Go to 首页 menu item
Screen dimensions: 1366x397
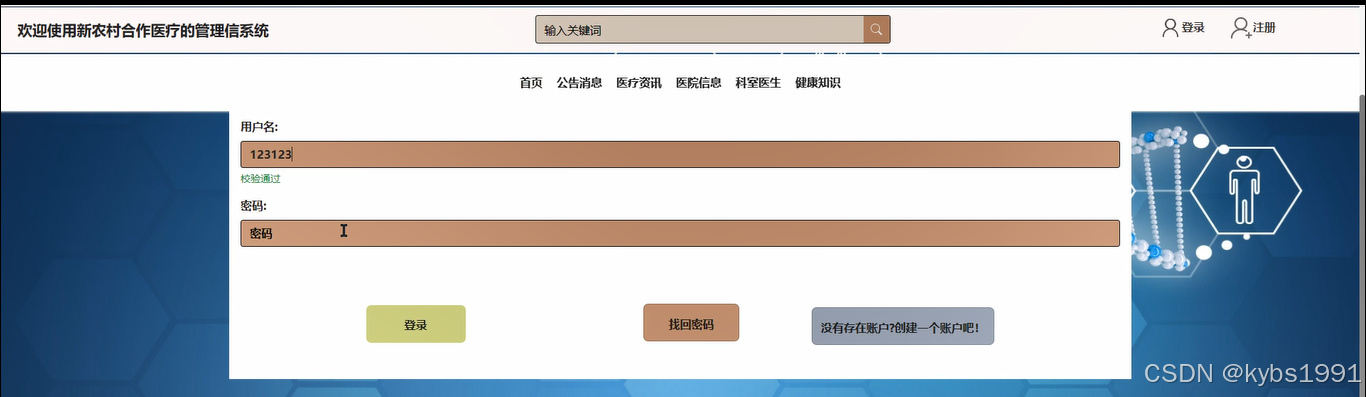click(531, 83)
